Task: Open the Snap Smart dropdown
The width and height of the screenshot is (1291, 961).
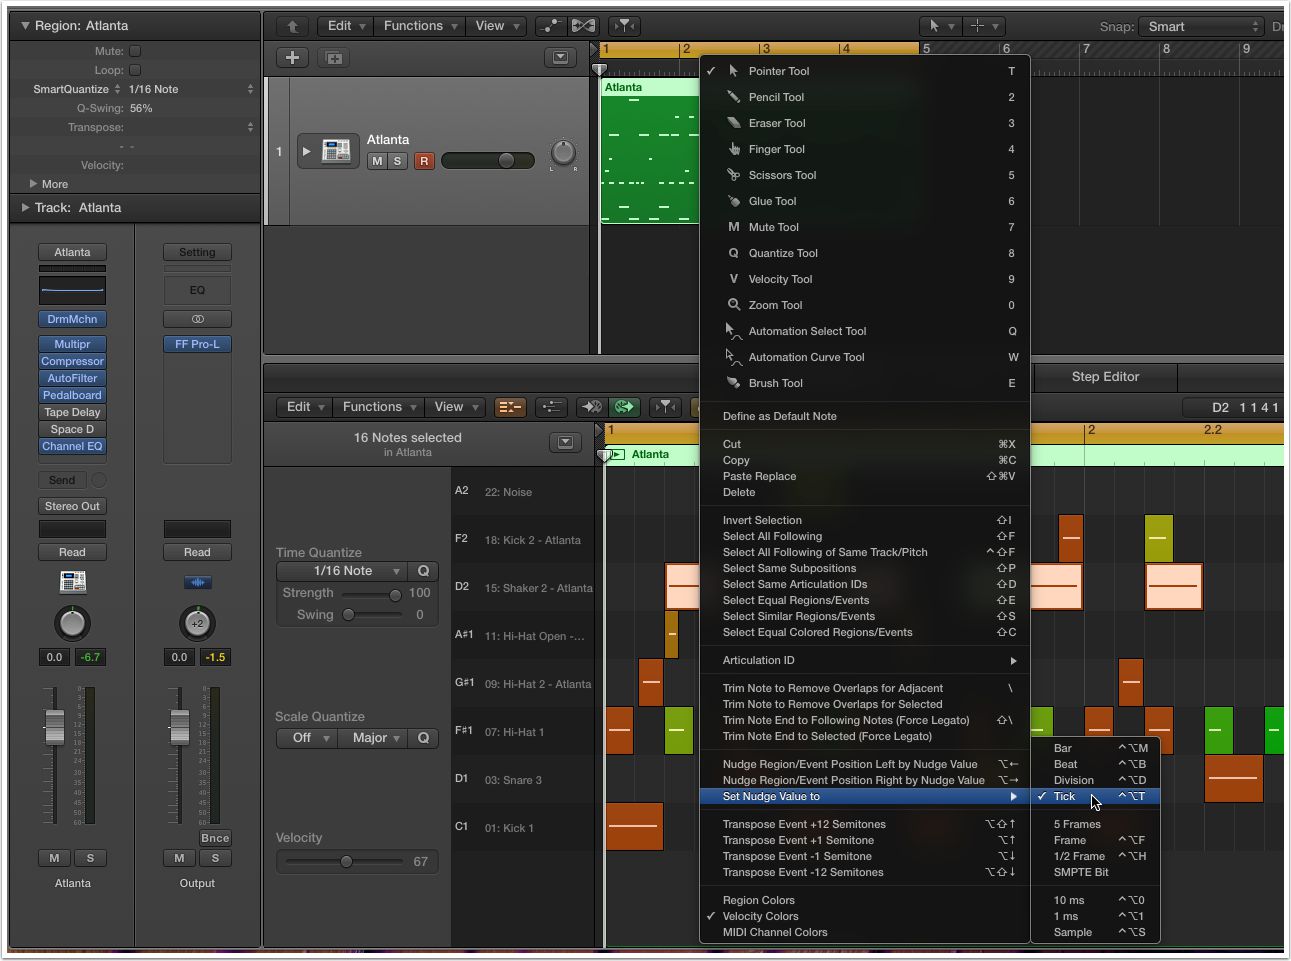Action: click(1199, 27)
